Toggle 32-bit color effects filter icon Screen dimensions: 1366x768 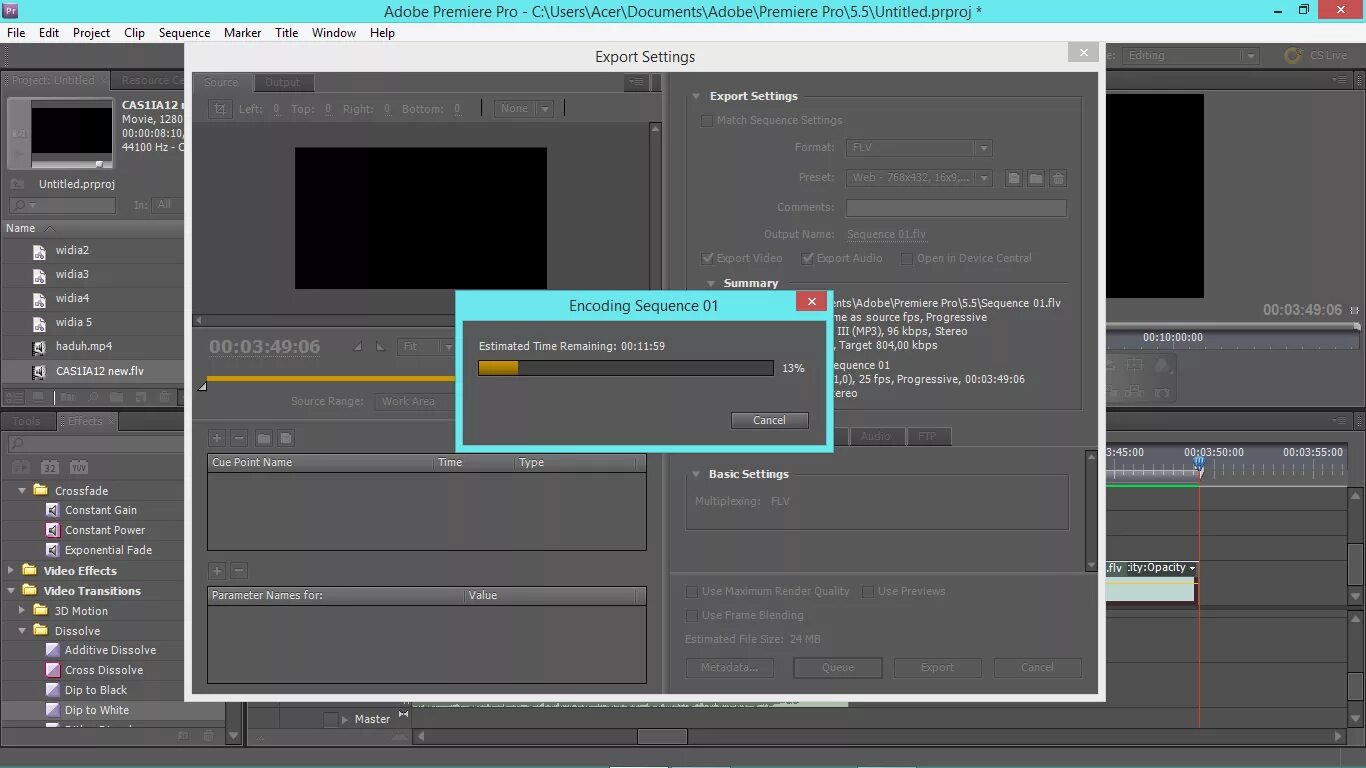[50, 467]
